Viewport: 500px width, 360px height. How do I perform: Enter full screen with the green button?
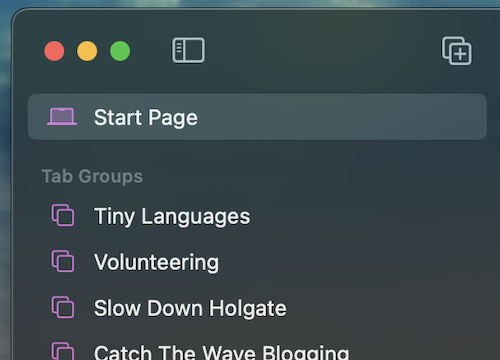(x=120, y=51)
